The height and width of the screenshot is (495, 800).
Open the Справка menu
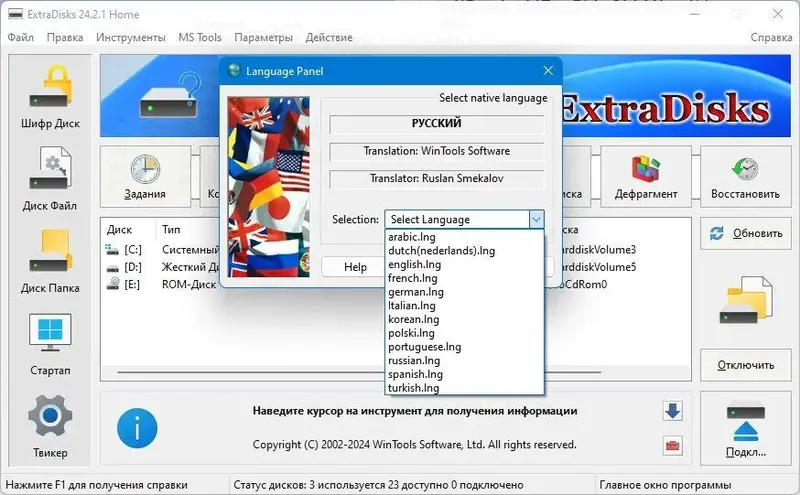(x=771, y=37)
